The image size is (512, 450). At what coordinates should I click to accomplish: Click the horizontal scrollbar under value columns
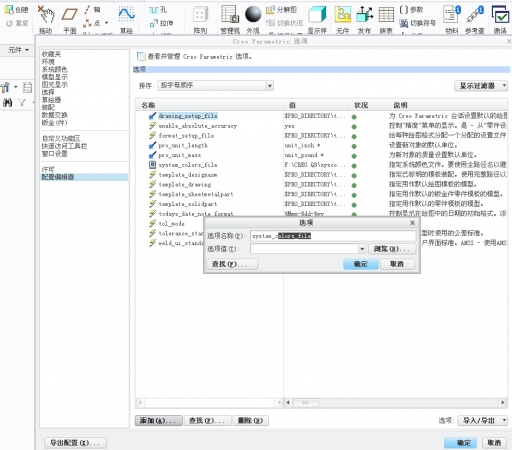[395, 402]
